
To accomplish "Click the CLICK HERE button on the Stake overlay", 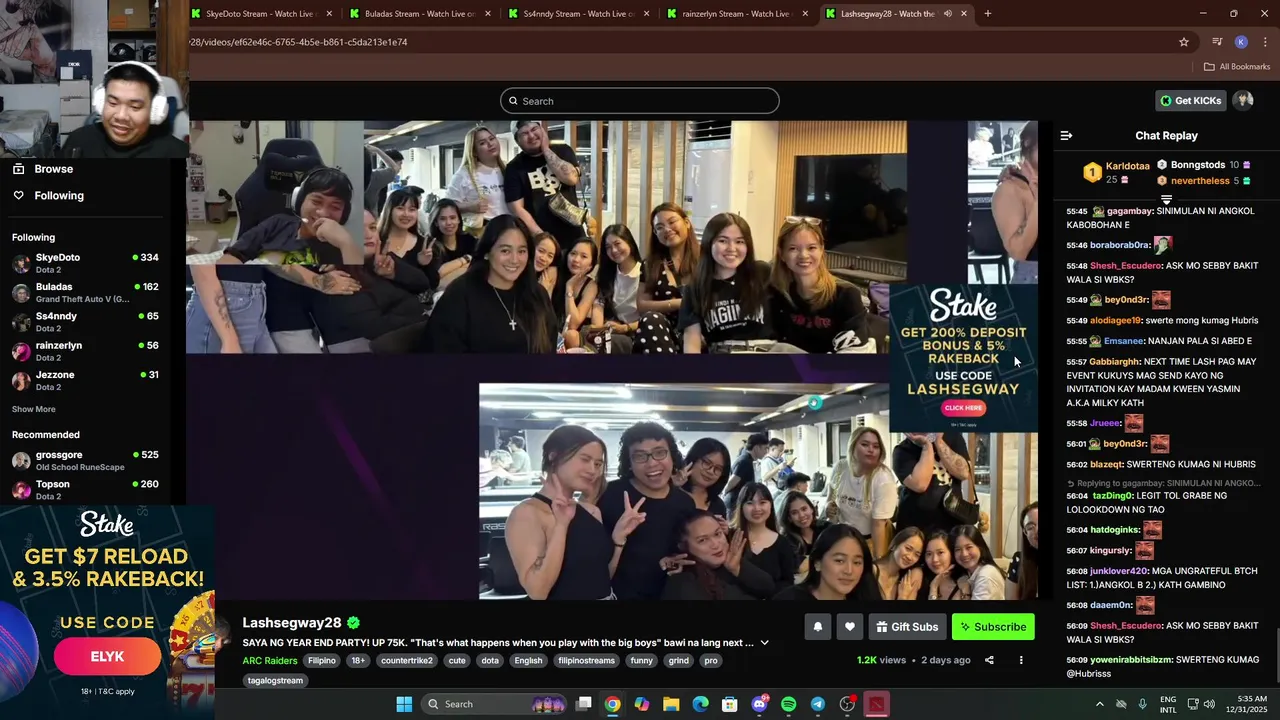I will coord(963,408).
